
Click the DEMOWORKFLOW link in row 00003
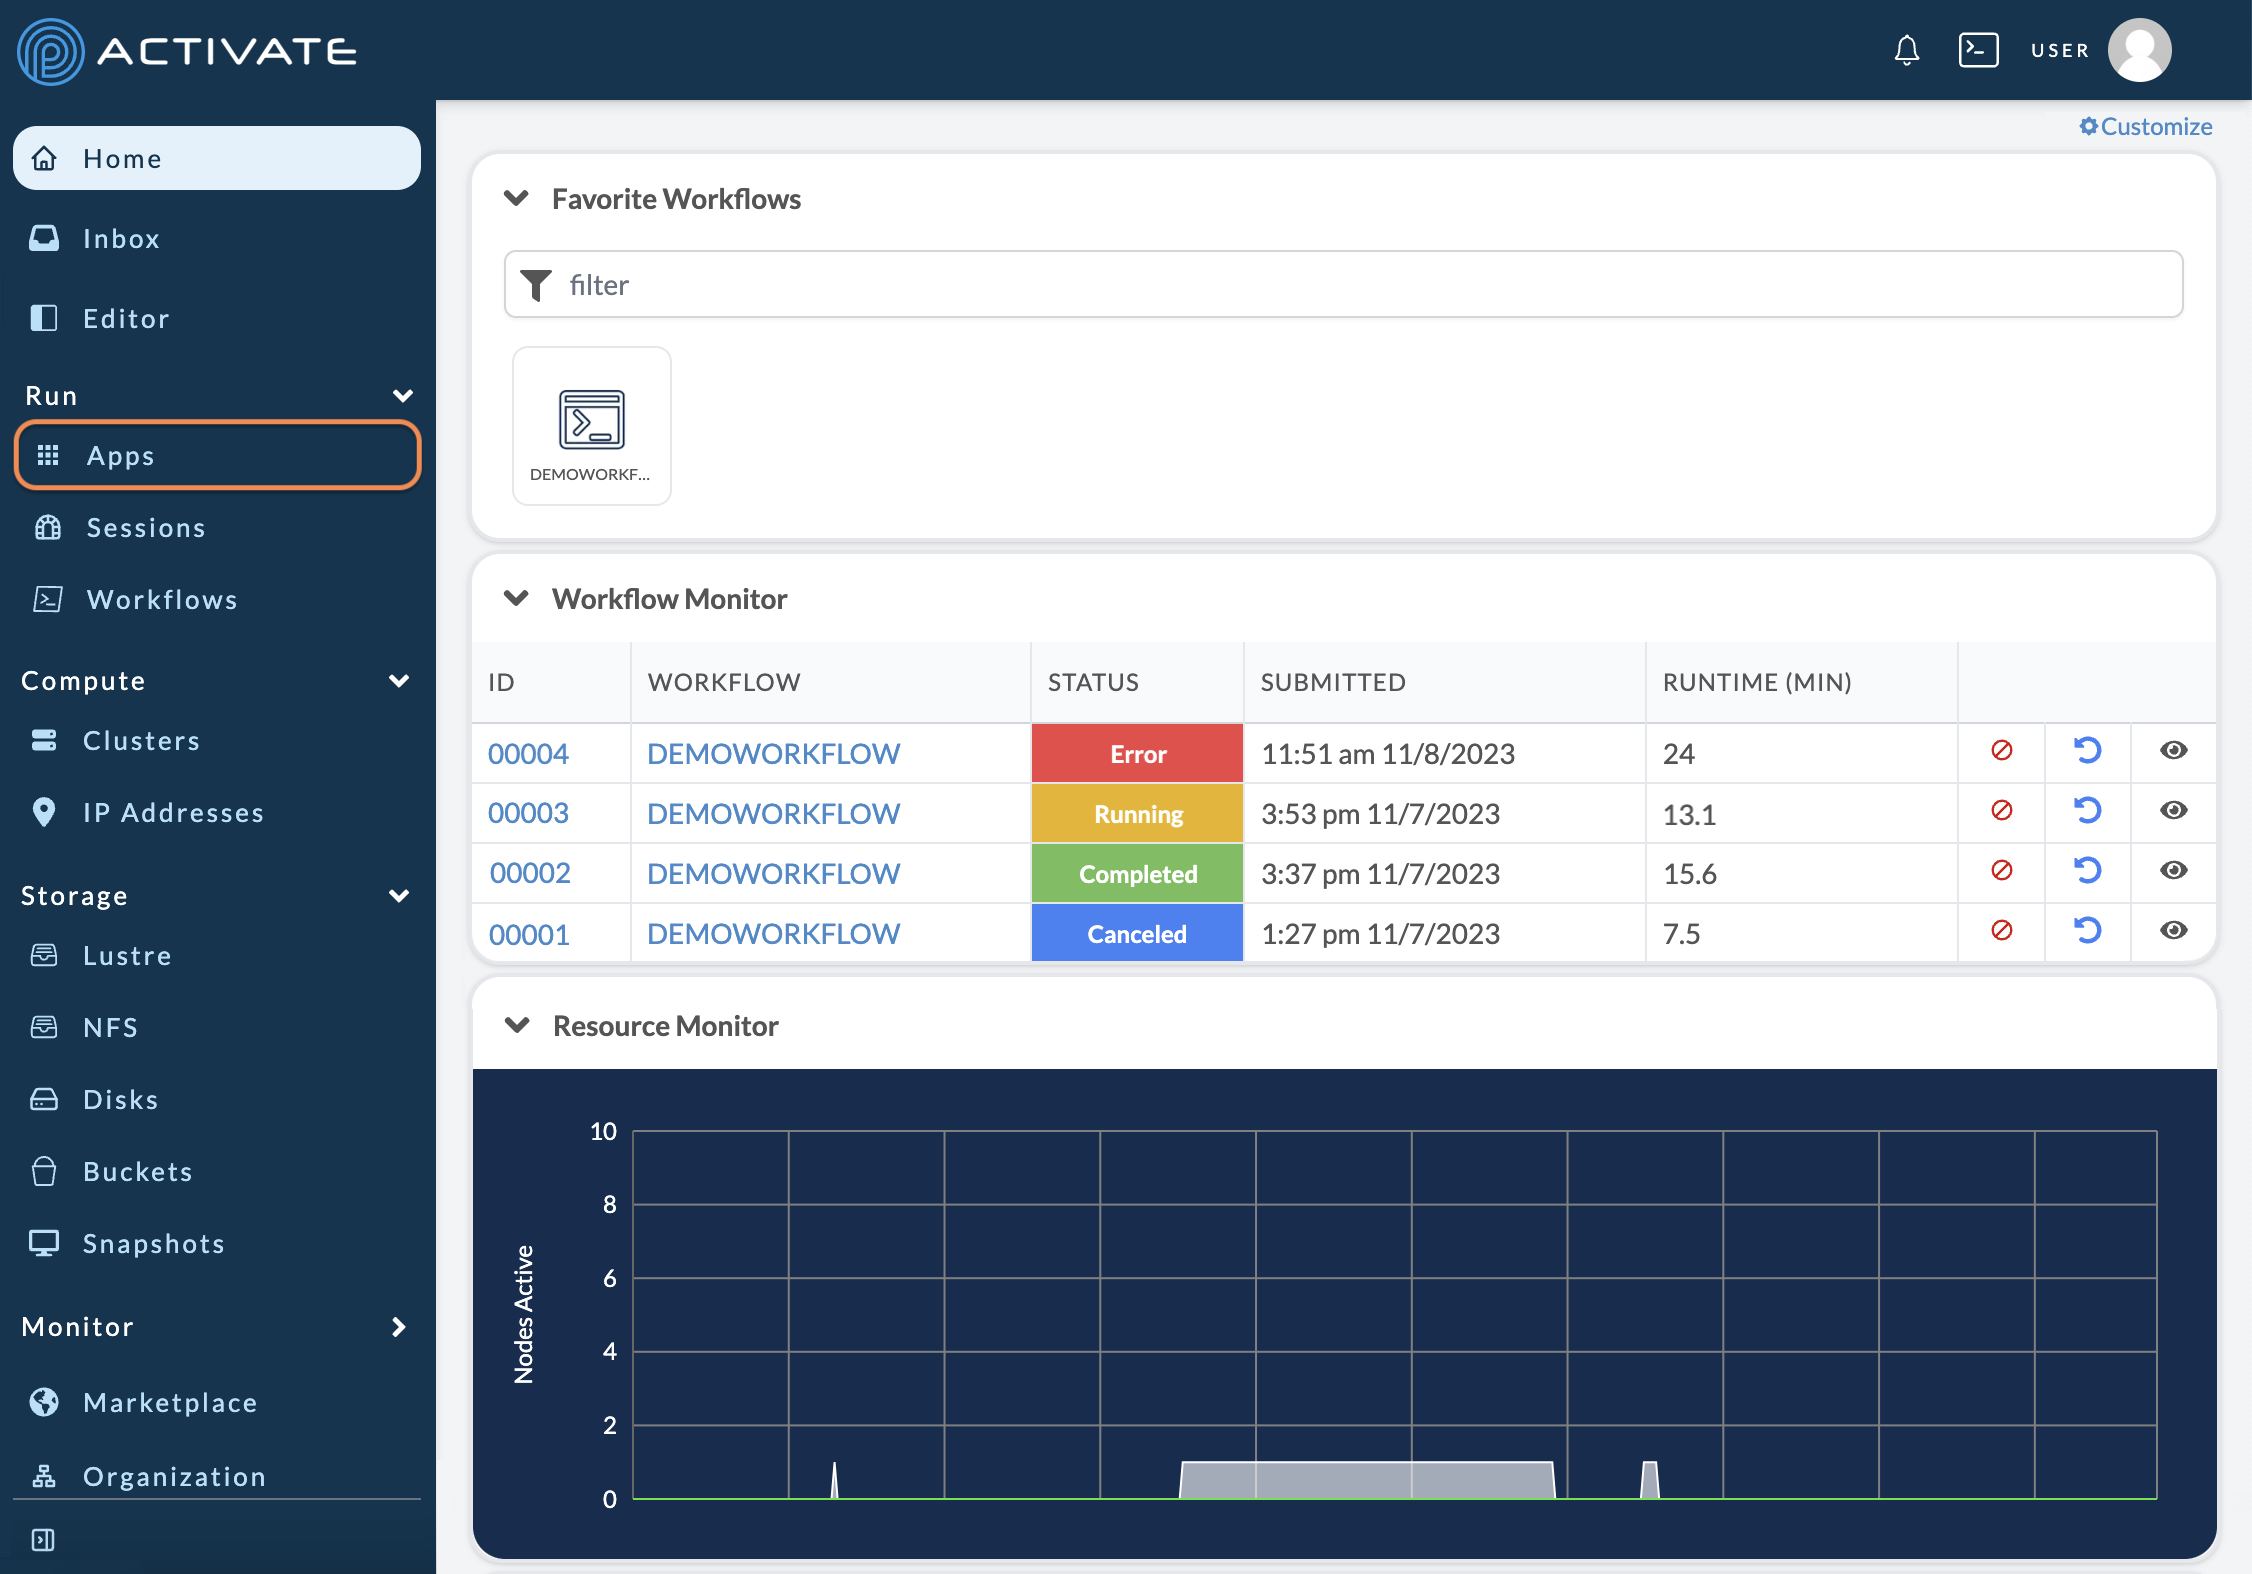click(773, 811)
